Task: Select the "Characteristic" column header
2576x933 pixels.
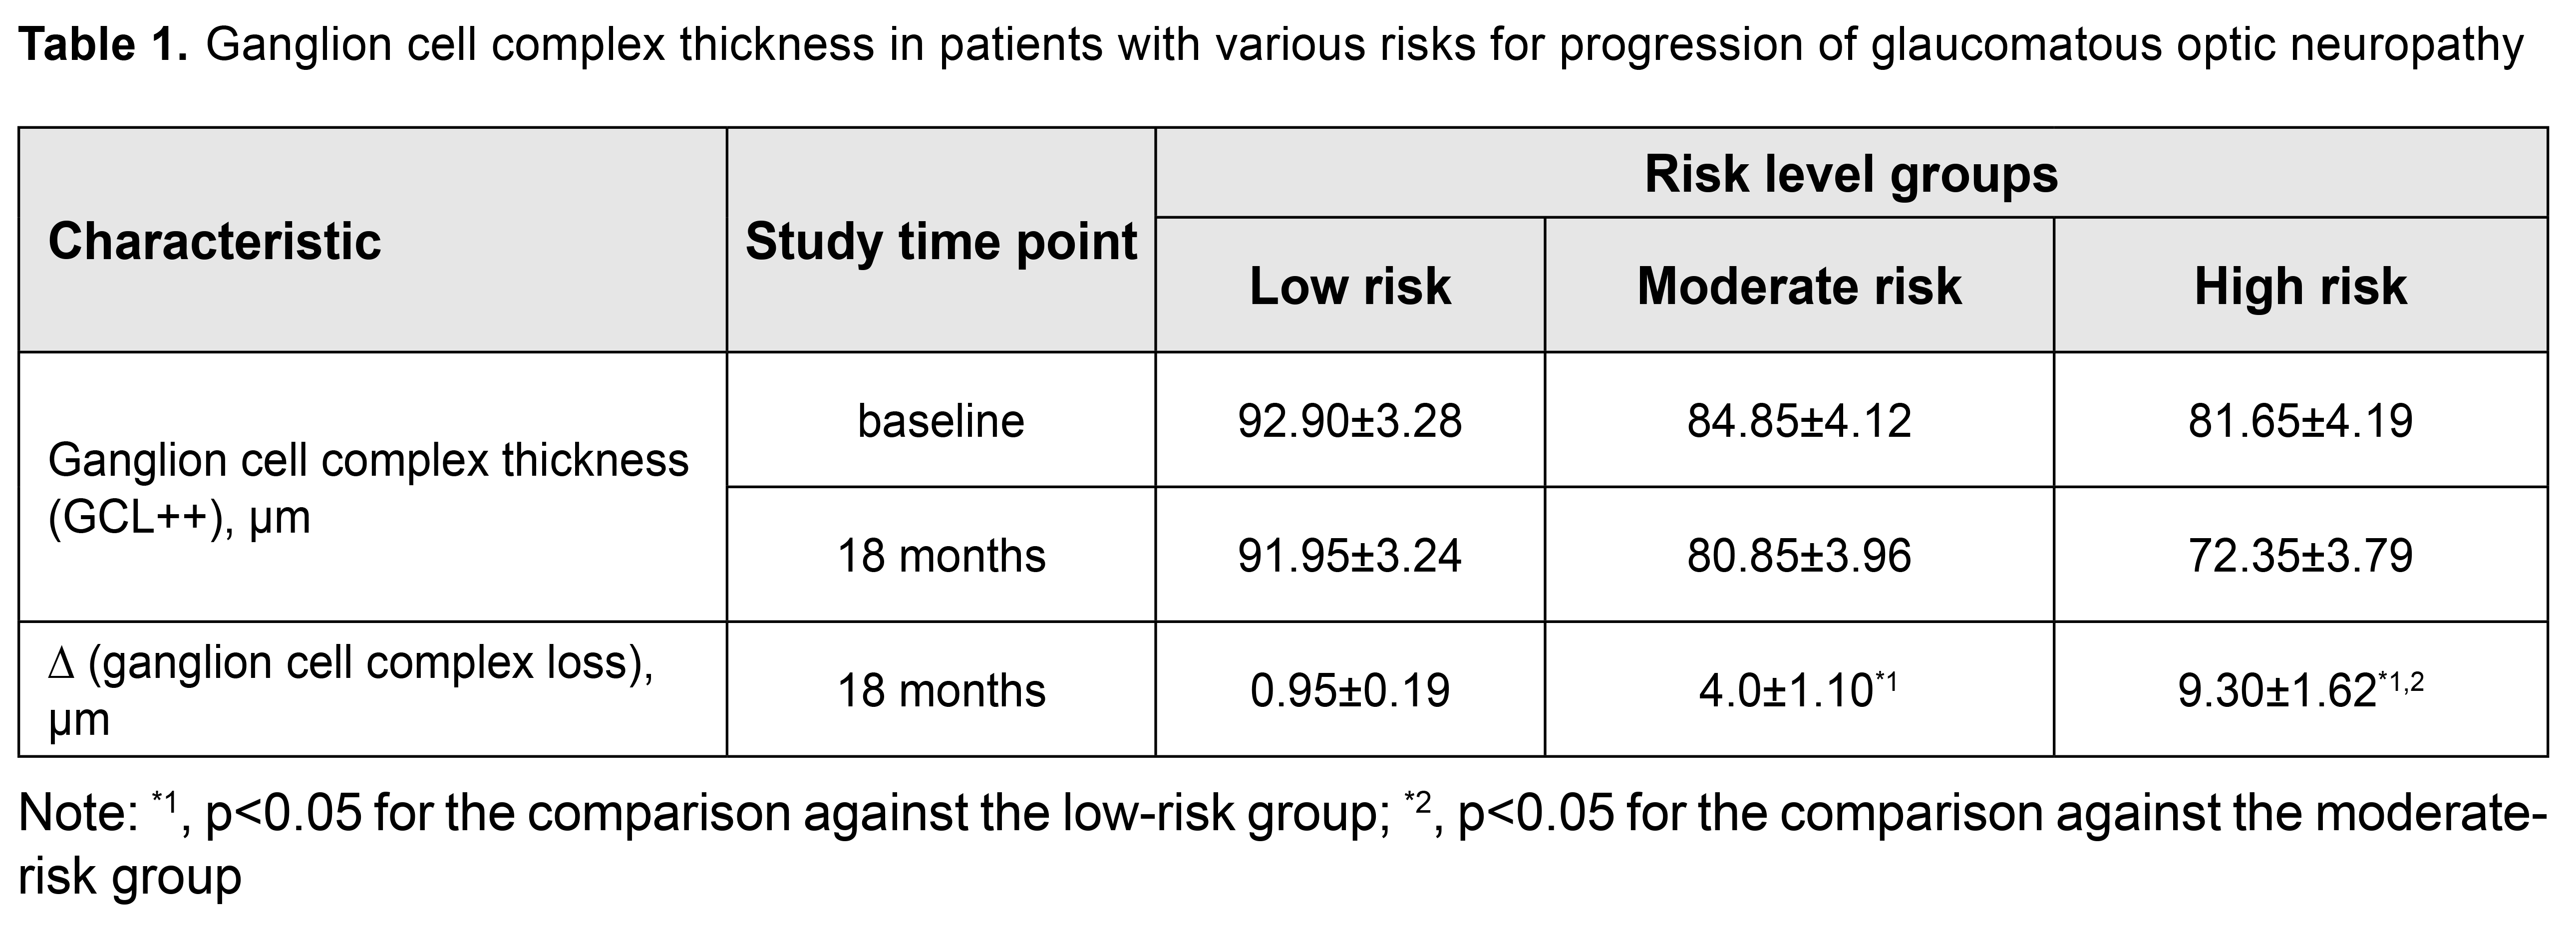Action: point(214,241)
